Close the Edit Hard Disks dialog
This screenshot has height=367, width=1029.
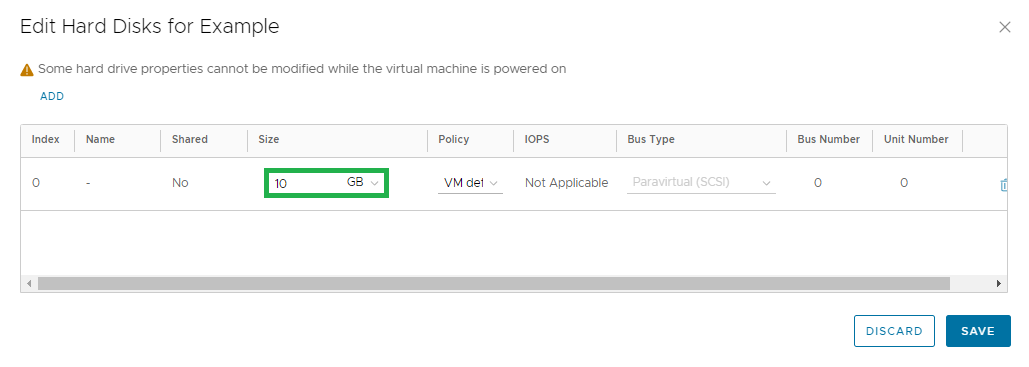coord(1004,27)
